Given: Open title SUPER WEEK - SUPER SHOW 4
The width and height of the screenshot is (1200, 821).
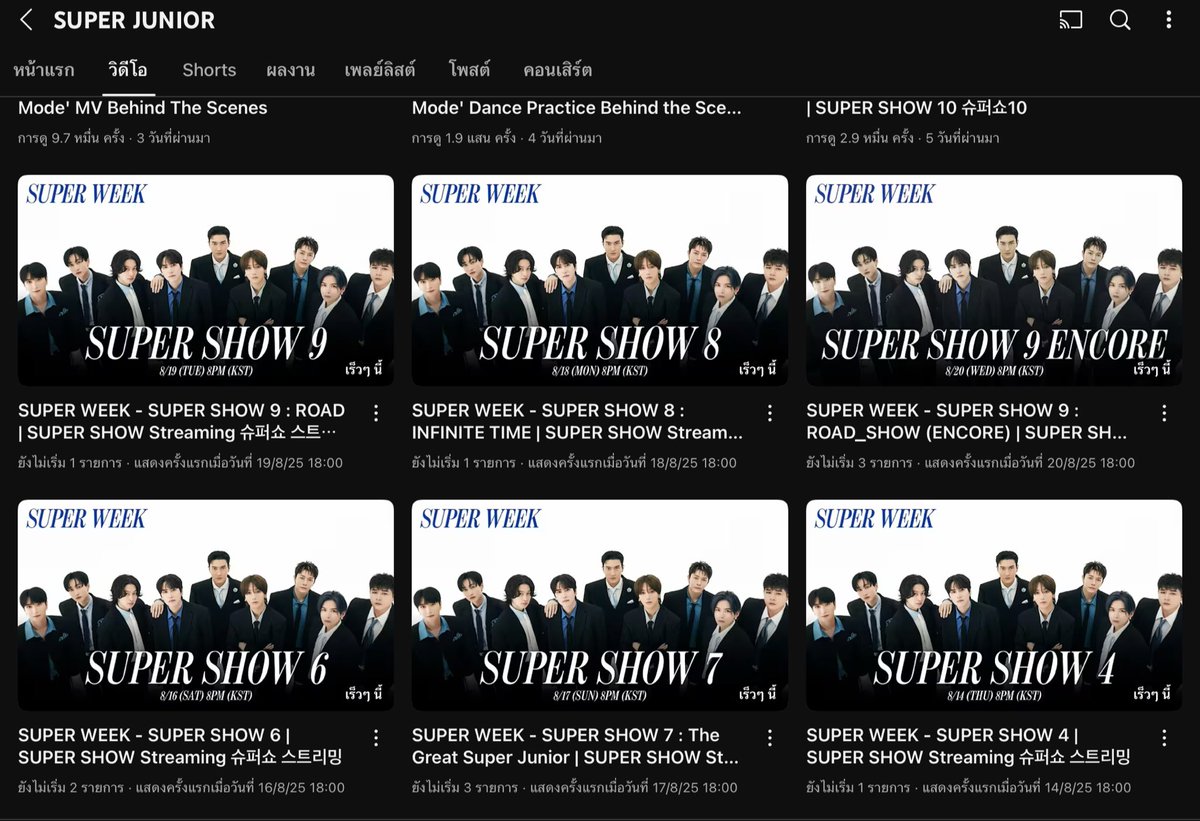Looking at the screenshot, I should pos(968,746).
